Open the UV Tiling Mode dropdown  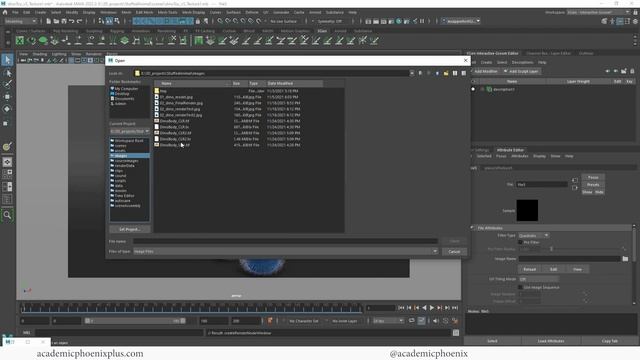pos(539,279)
